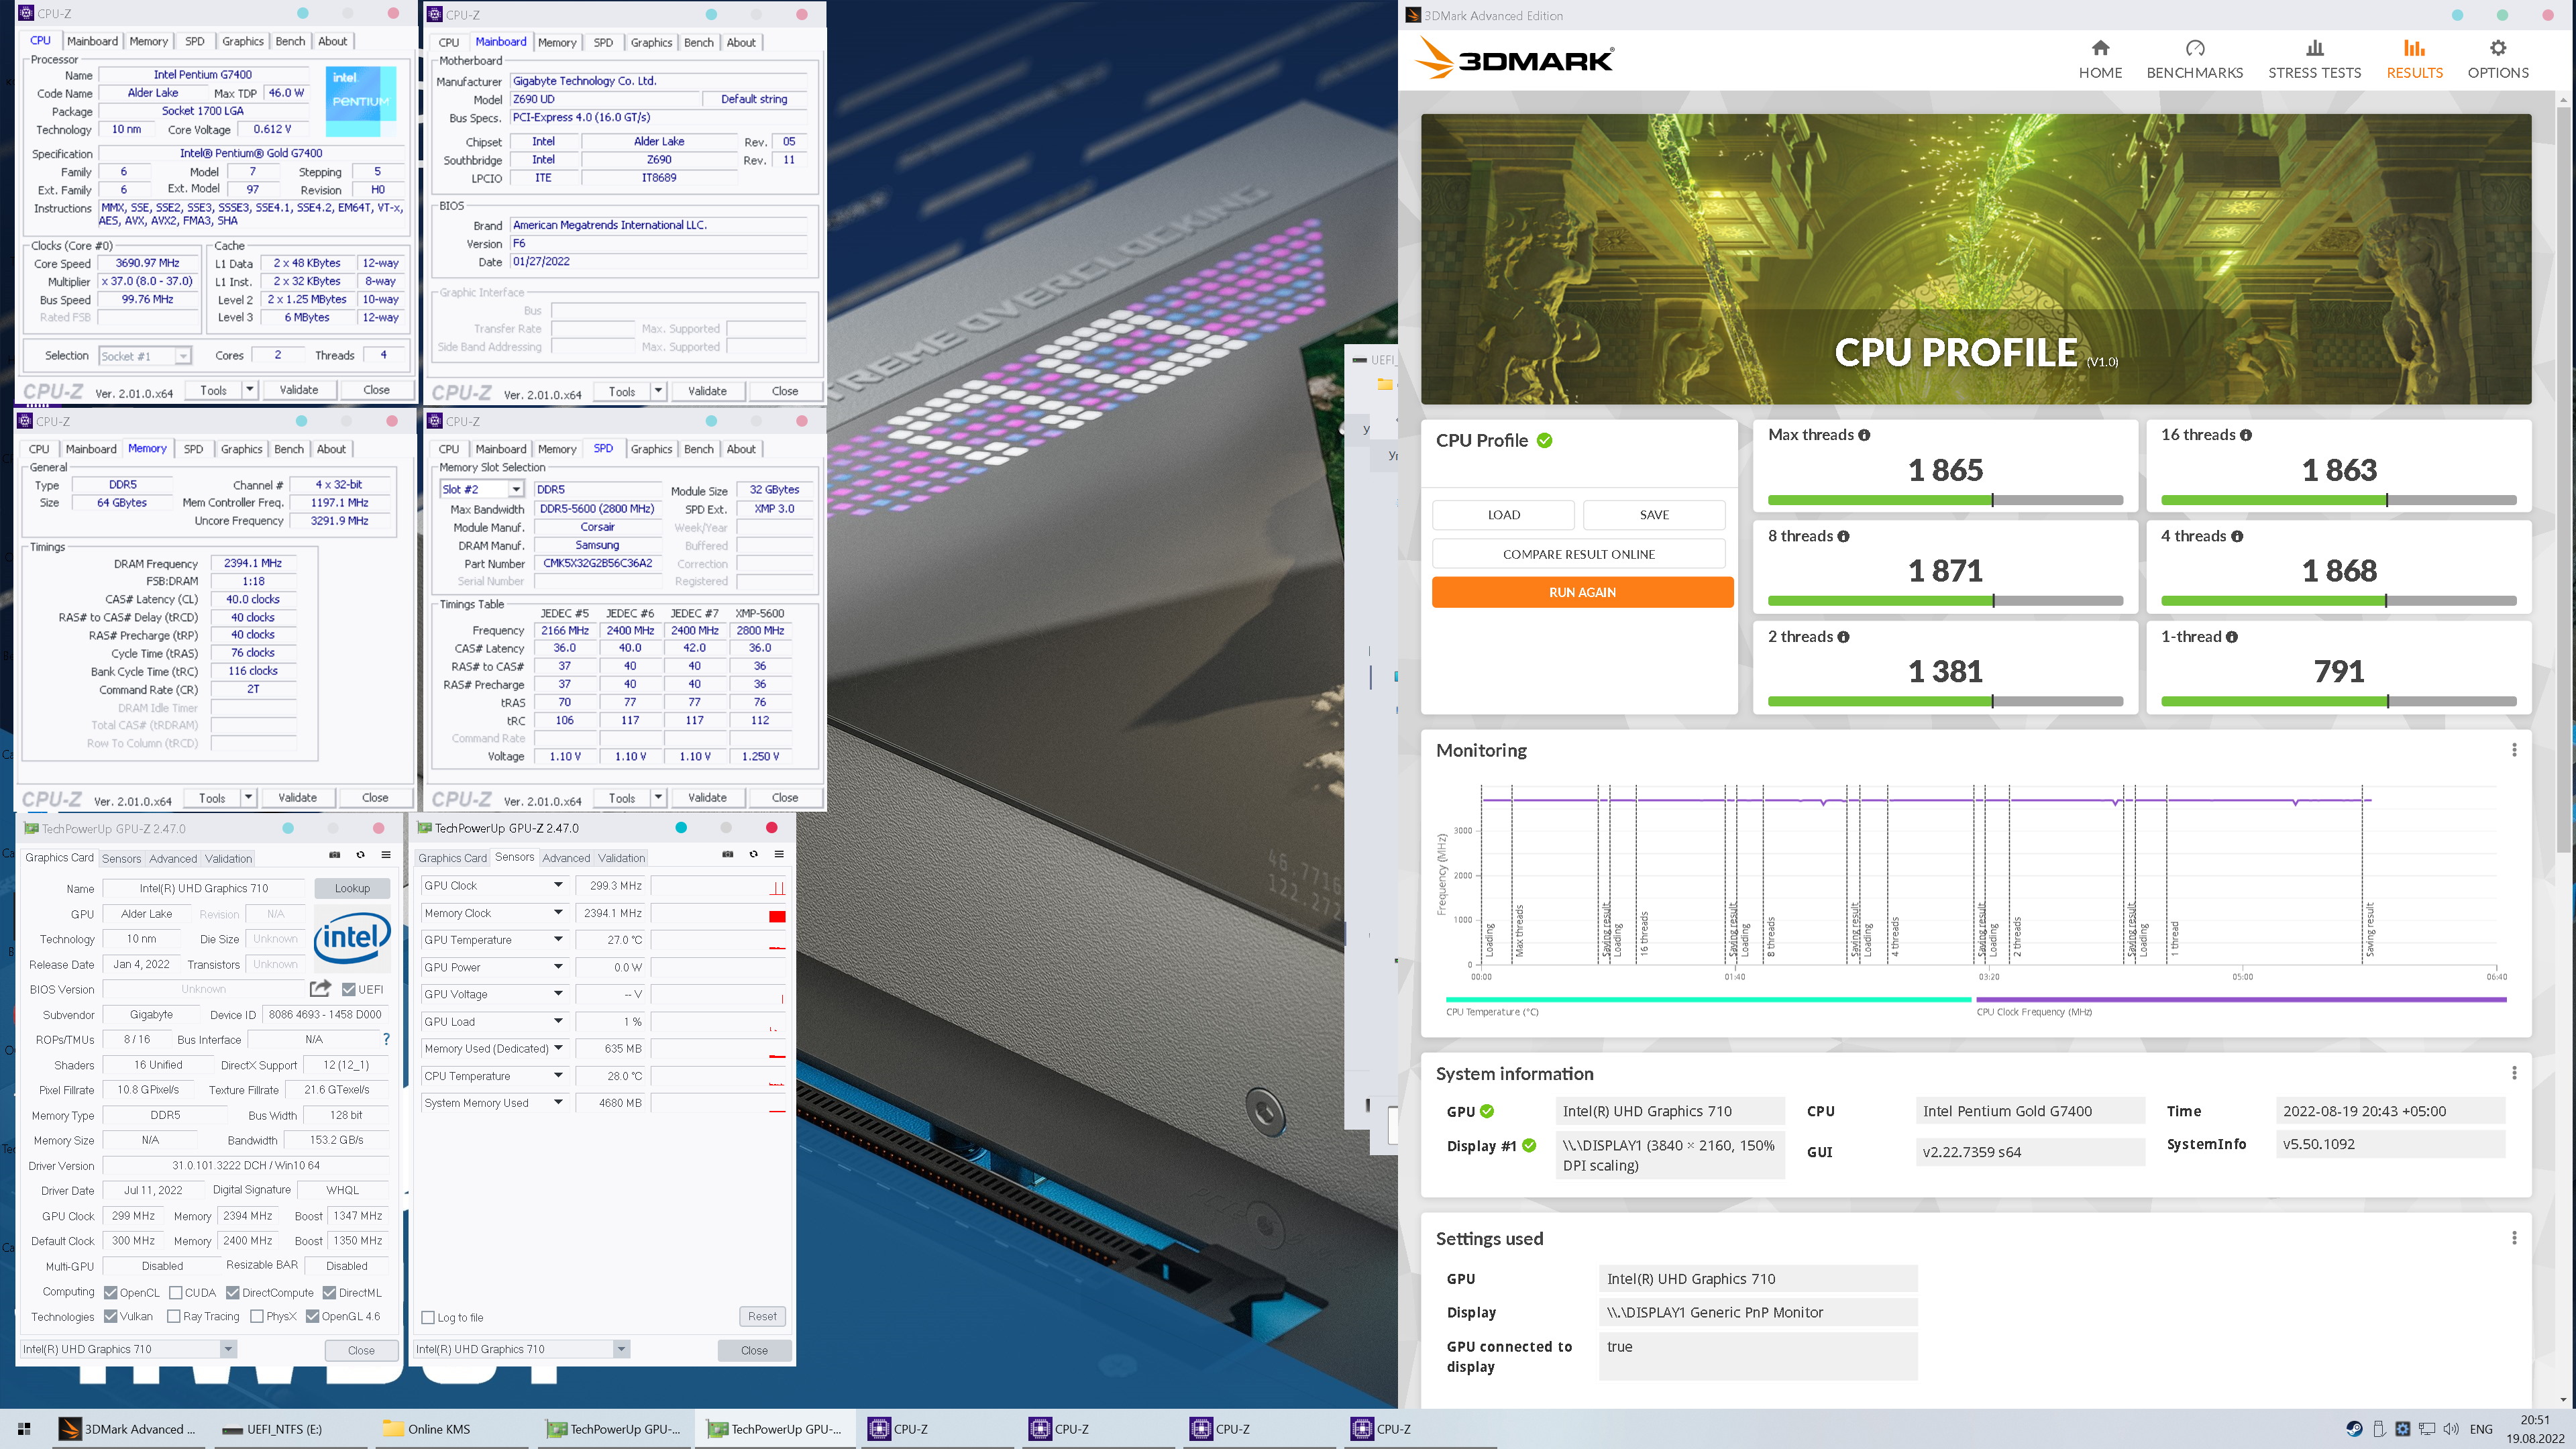The image size is (2576, 1449).
Task: Open GPU selector dropdown in GPU-Z Sensors window
Action: click(x=621, y=1349)
